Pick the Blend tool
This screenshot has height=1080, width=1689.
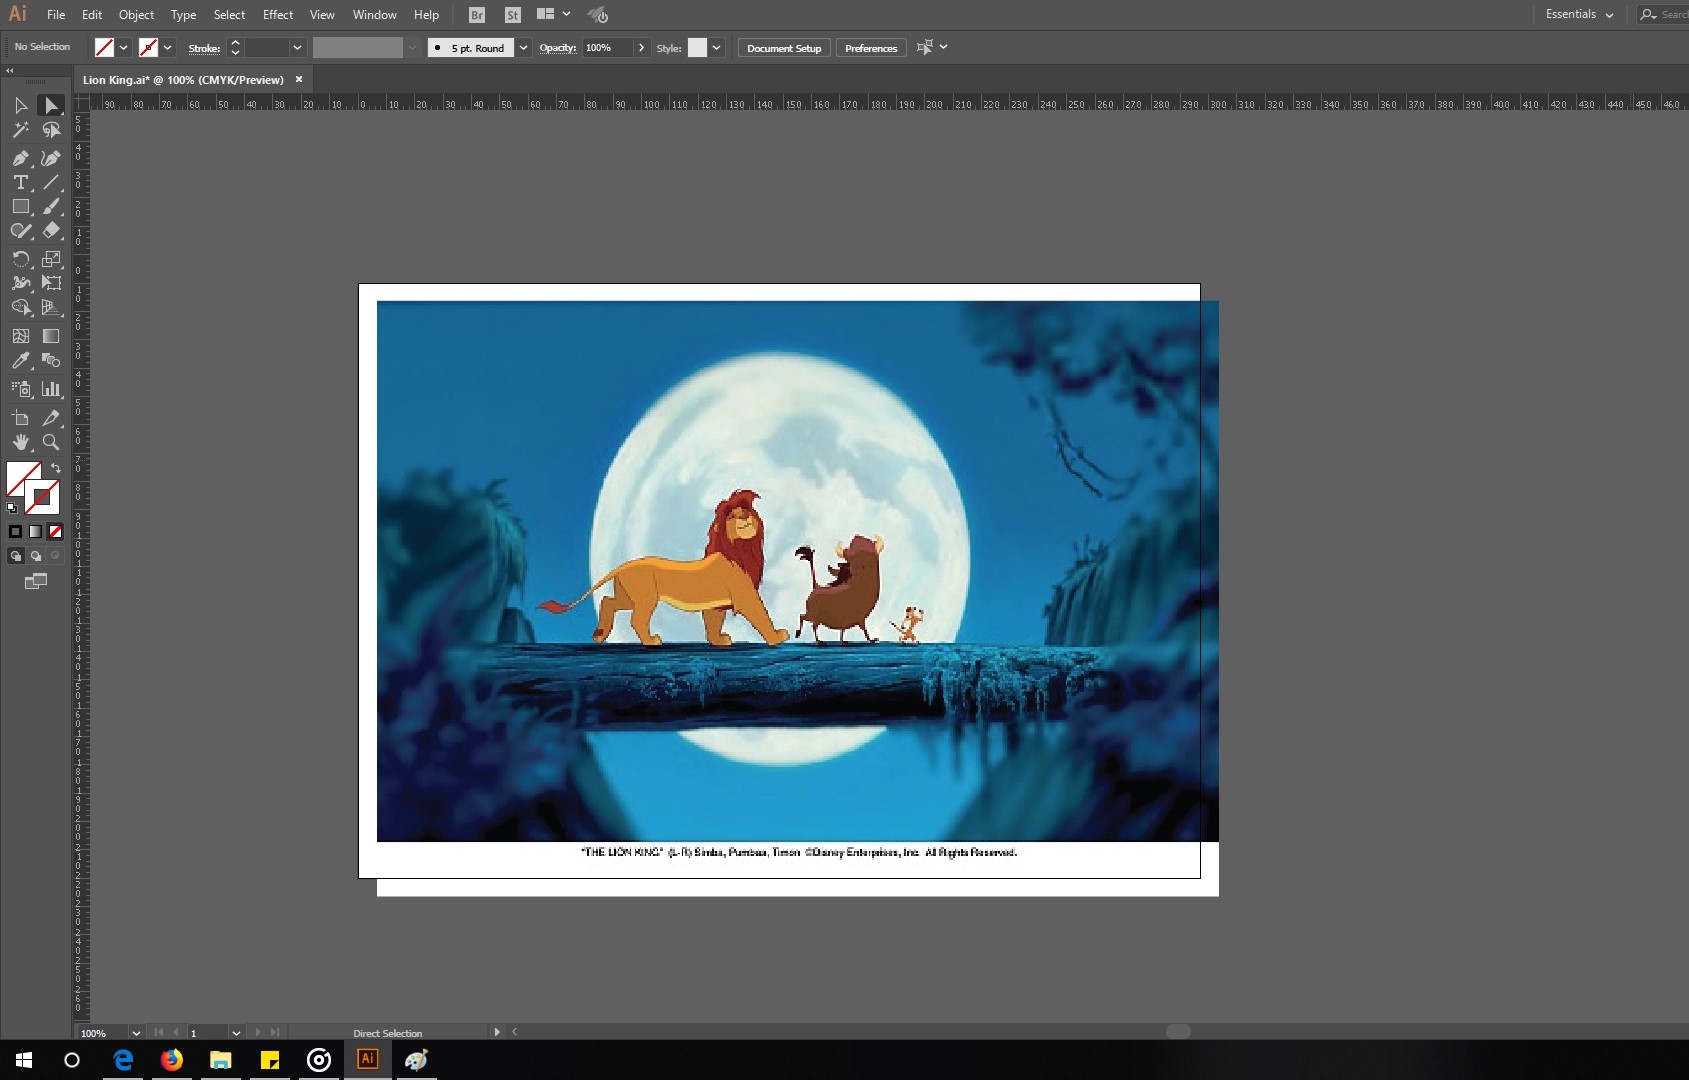pyautogui.click(x=51, y=360)
